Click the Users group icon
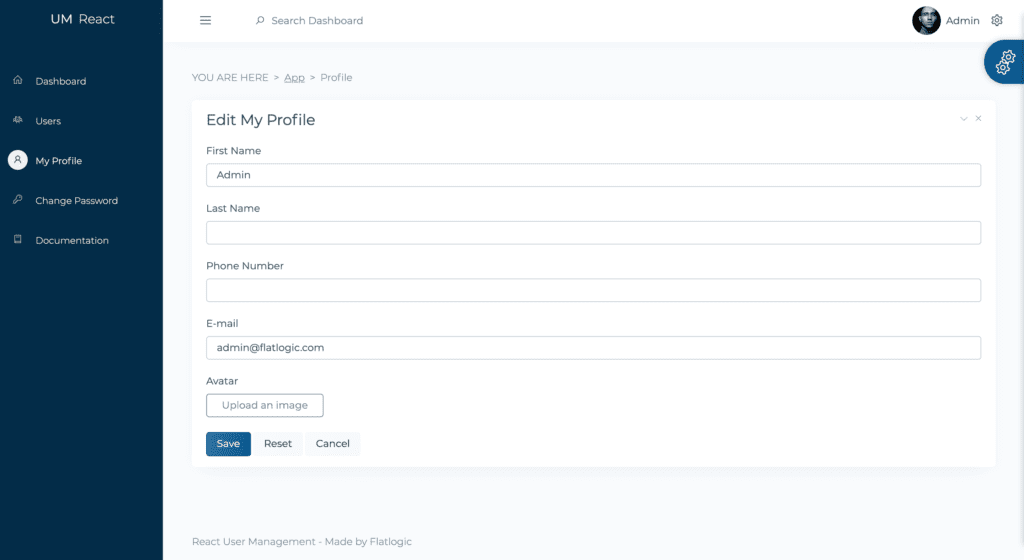The width and height of the screenshot is (1024, 560). [18, 120]
